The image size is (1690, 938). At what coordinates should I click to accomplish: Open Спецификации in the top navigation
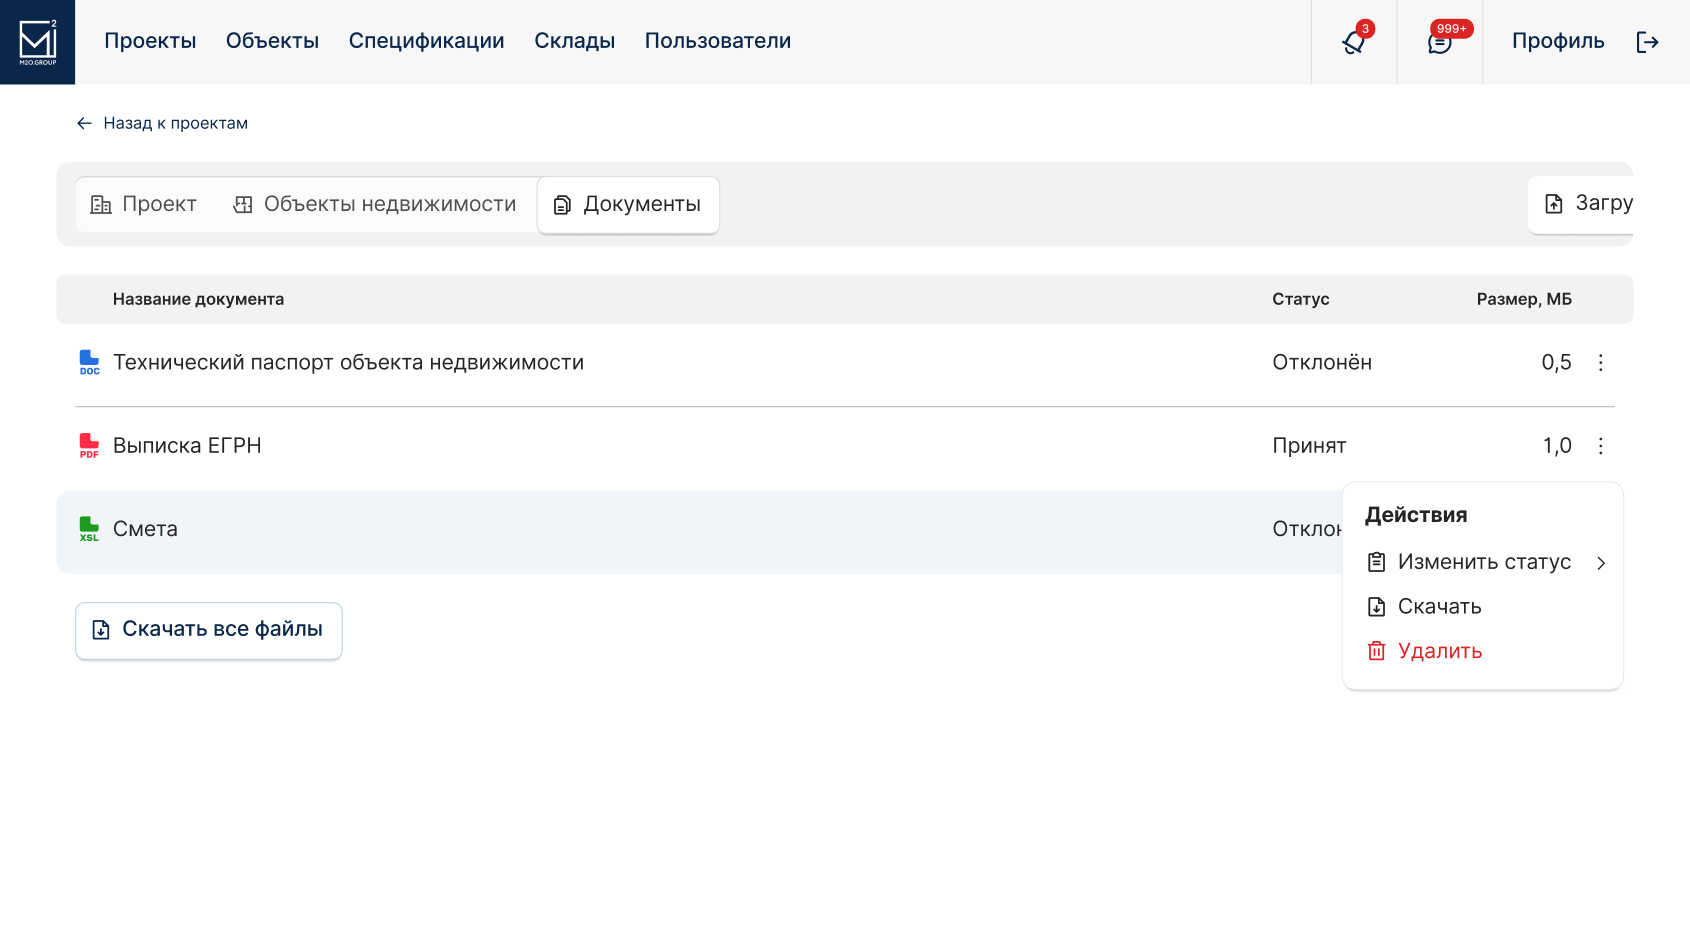click(x=426, y=41)
